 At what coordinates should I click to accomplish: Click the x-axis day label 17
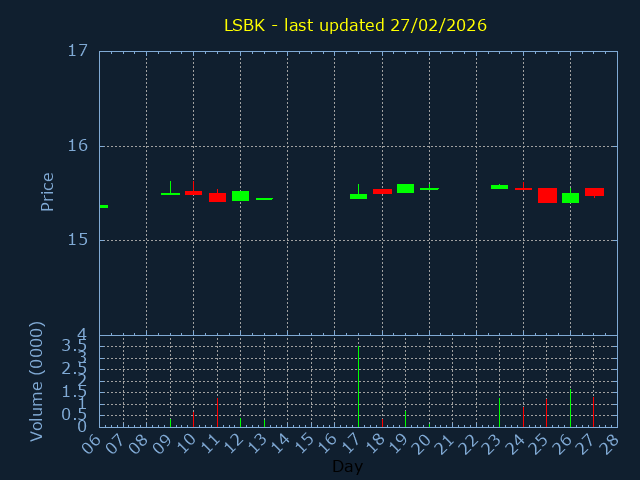coord(351,444)
